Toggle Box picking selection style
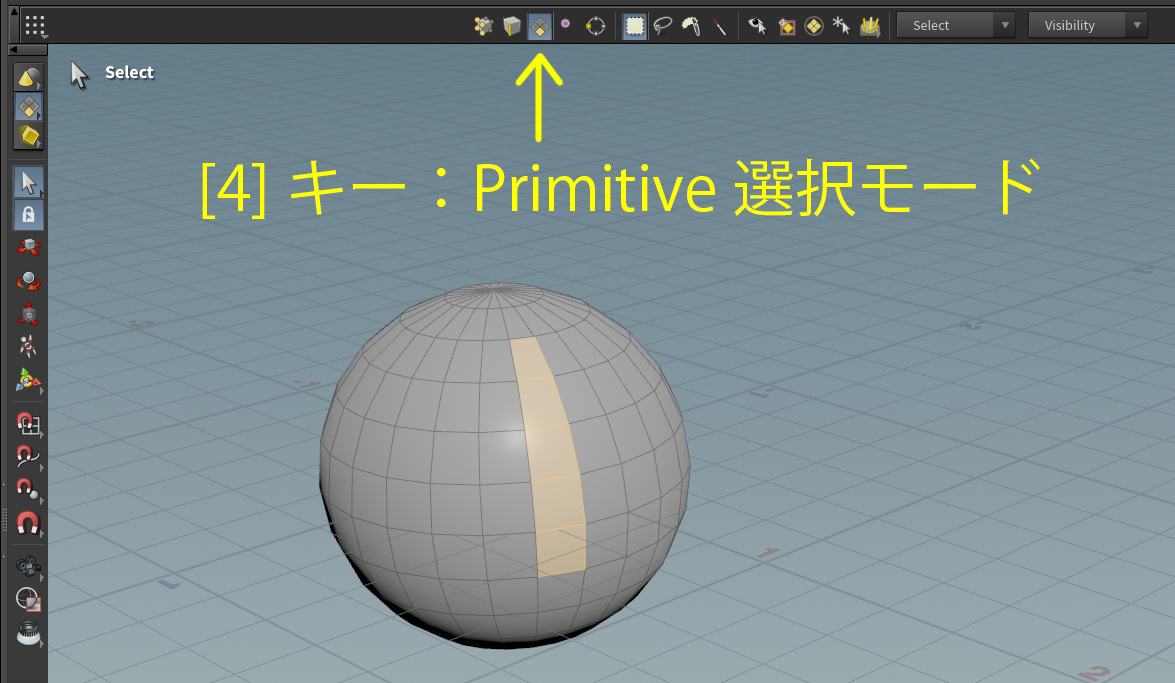Viewport: 1175px width, 683px height. (635, 26)
